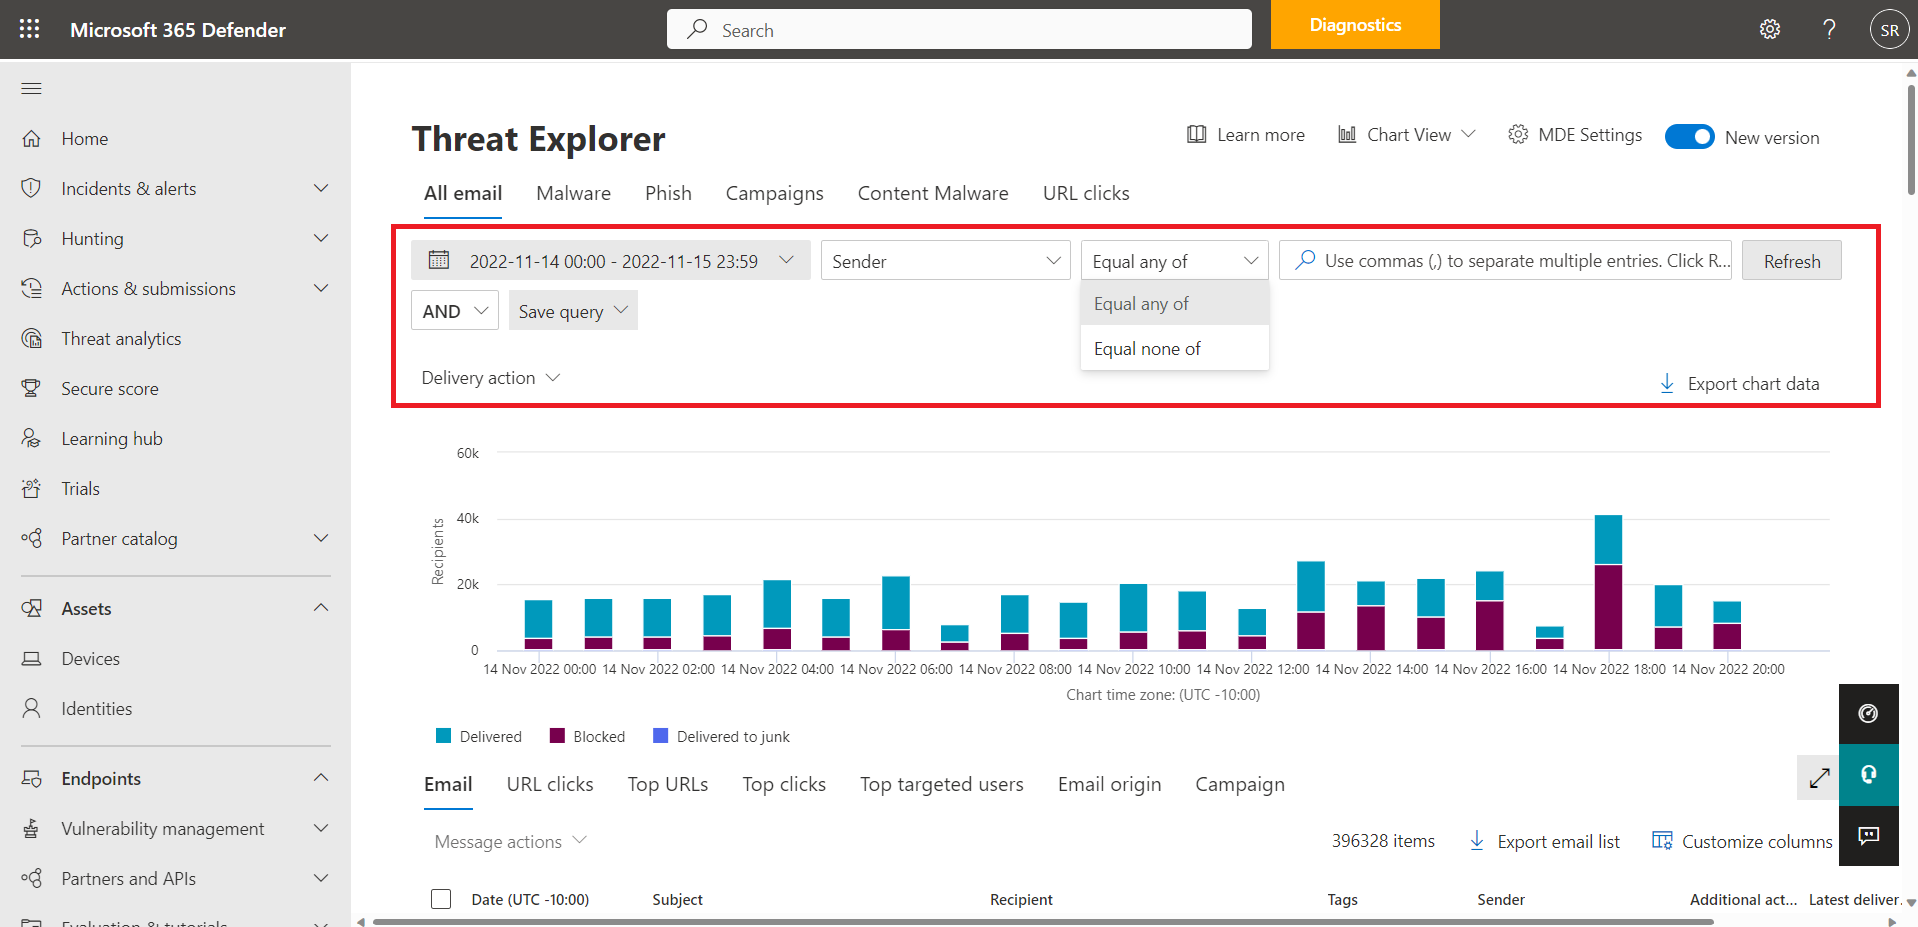Open the date range dropdown

[x=610, y=260]
